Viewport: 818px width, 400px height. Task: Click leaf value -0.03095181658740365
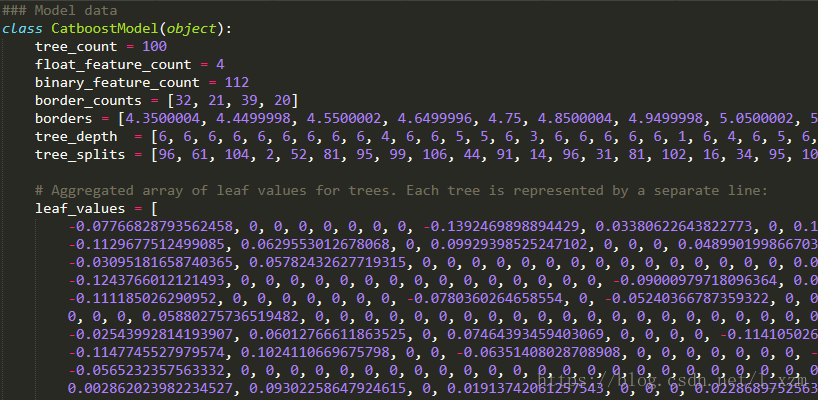151,263
